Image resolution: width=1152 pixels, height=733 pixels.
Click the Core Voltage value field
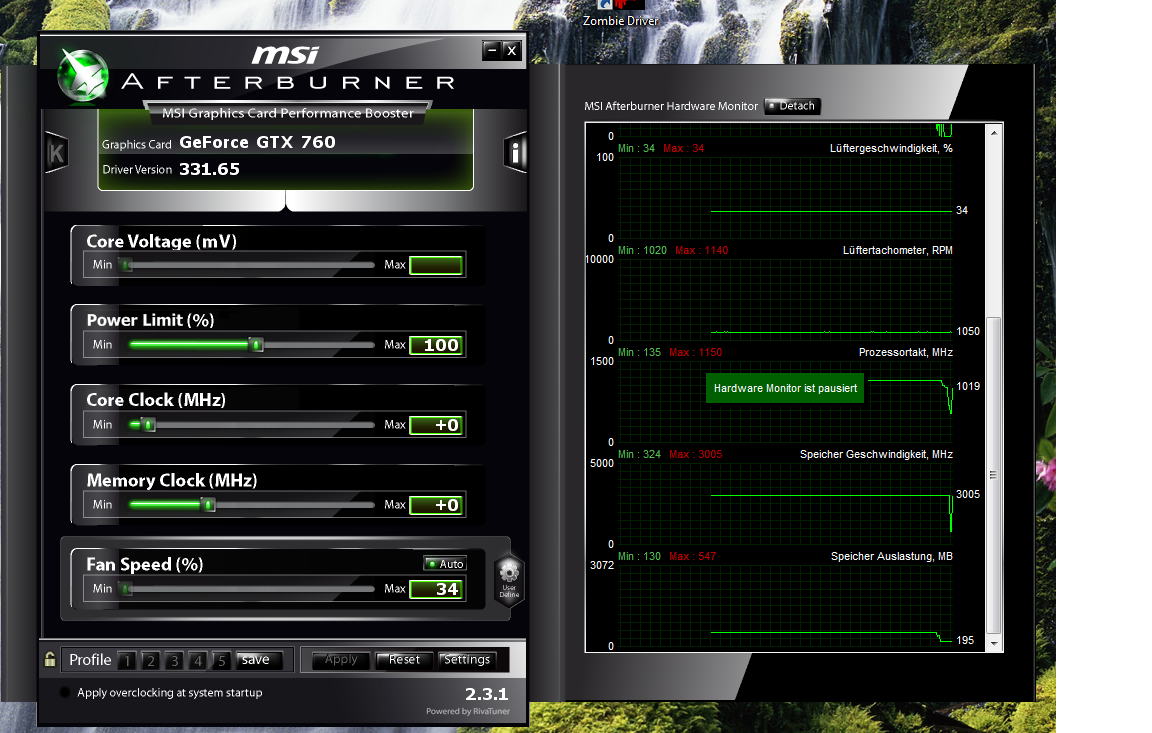436,265
